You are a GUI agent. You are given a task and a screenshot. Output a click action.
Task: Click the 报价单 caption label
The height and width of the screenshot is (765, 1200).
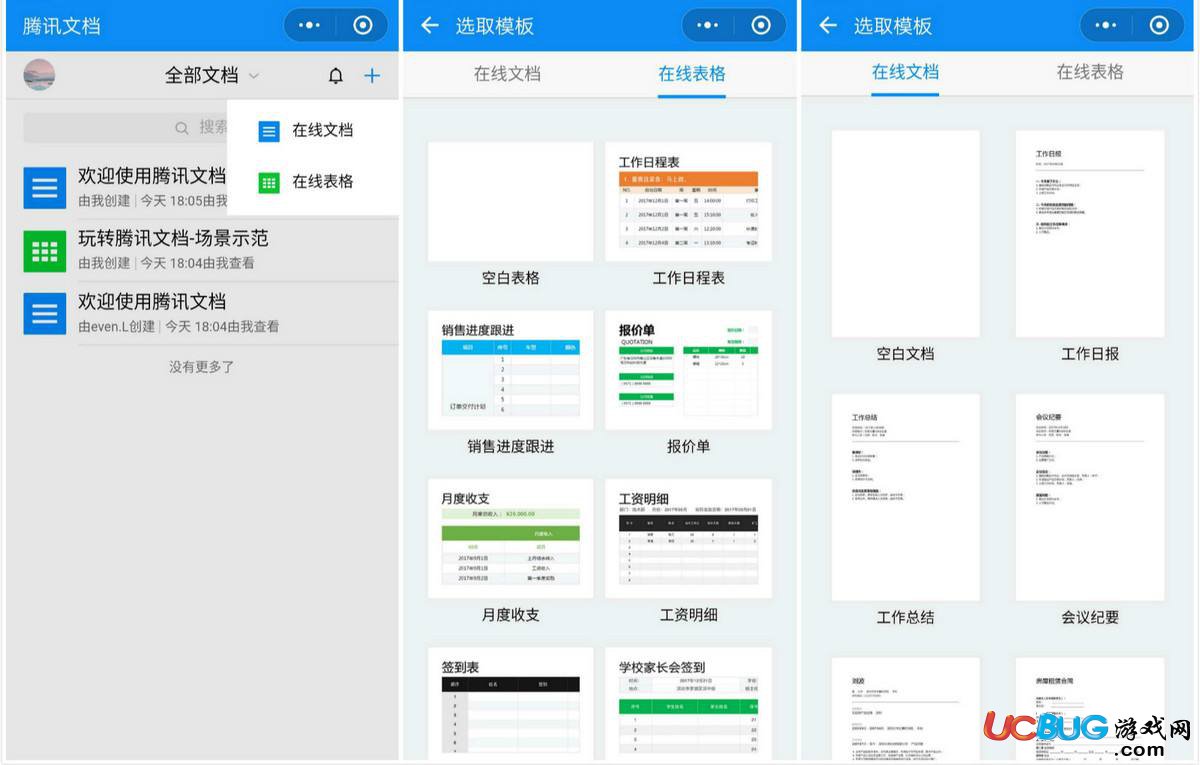coord(688,446)
